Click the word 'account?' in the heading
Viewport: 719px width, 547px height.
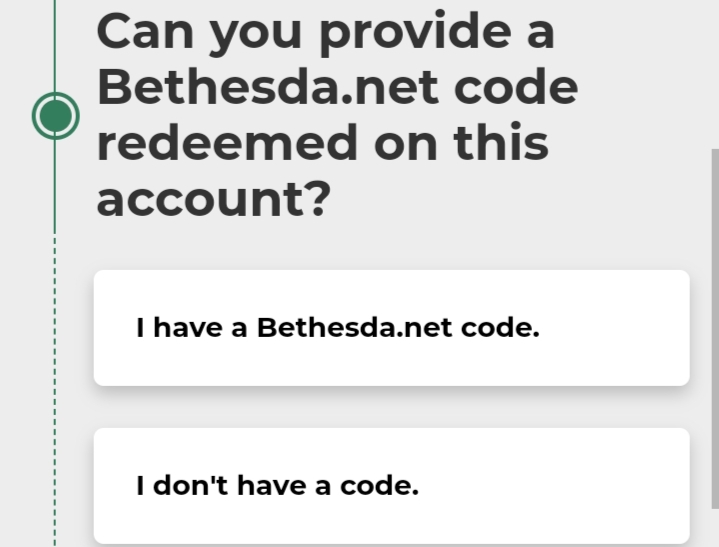214,199
